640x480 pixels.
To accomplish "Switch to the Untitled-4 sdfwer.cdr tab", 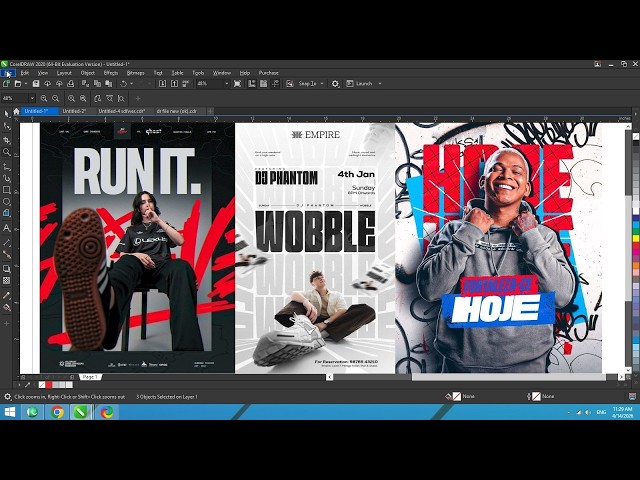I will tap(122, 111).
